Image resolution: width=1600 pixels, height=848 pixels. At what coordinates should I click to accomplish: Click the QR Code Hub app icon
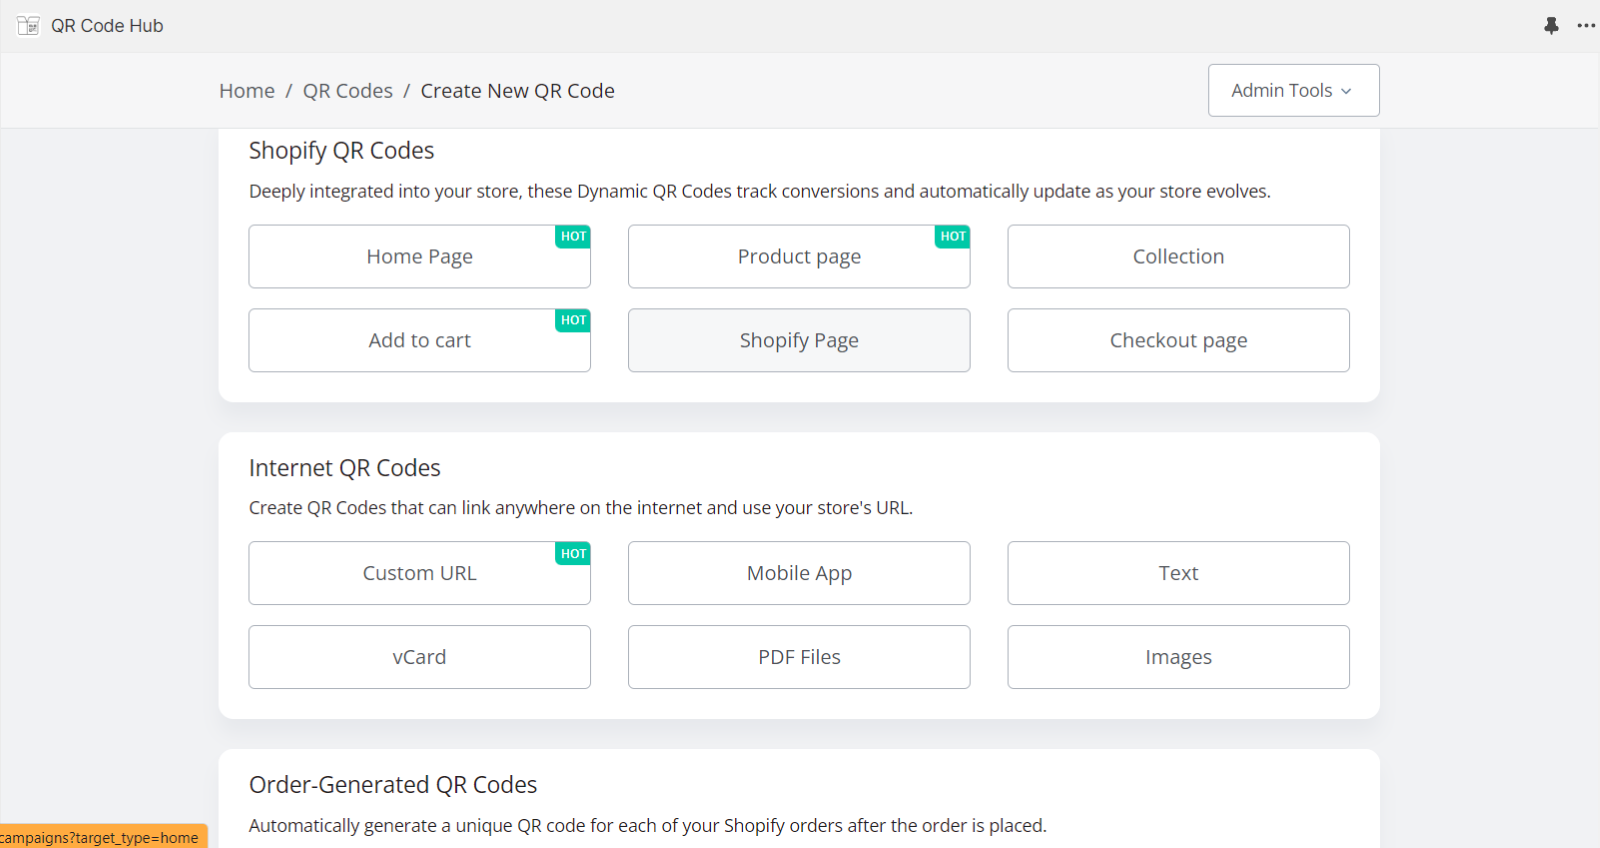pos(28,26)
